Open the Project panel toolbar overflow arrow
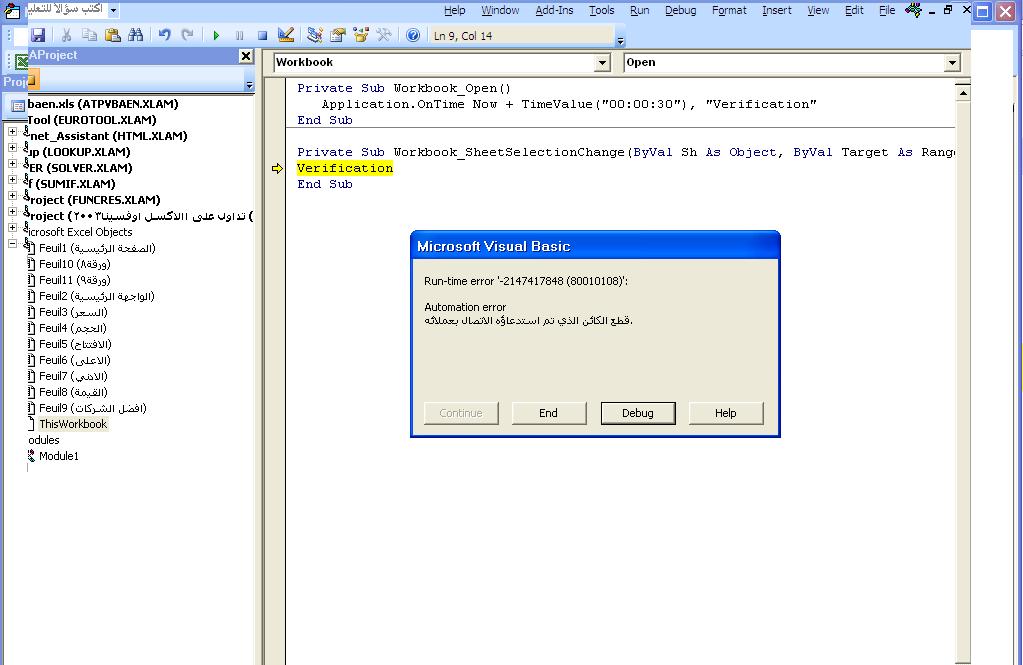Image resolution: width=1023 pixels, height=665 pixels. pos(249,85)
